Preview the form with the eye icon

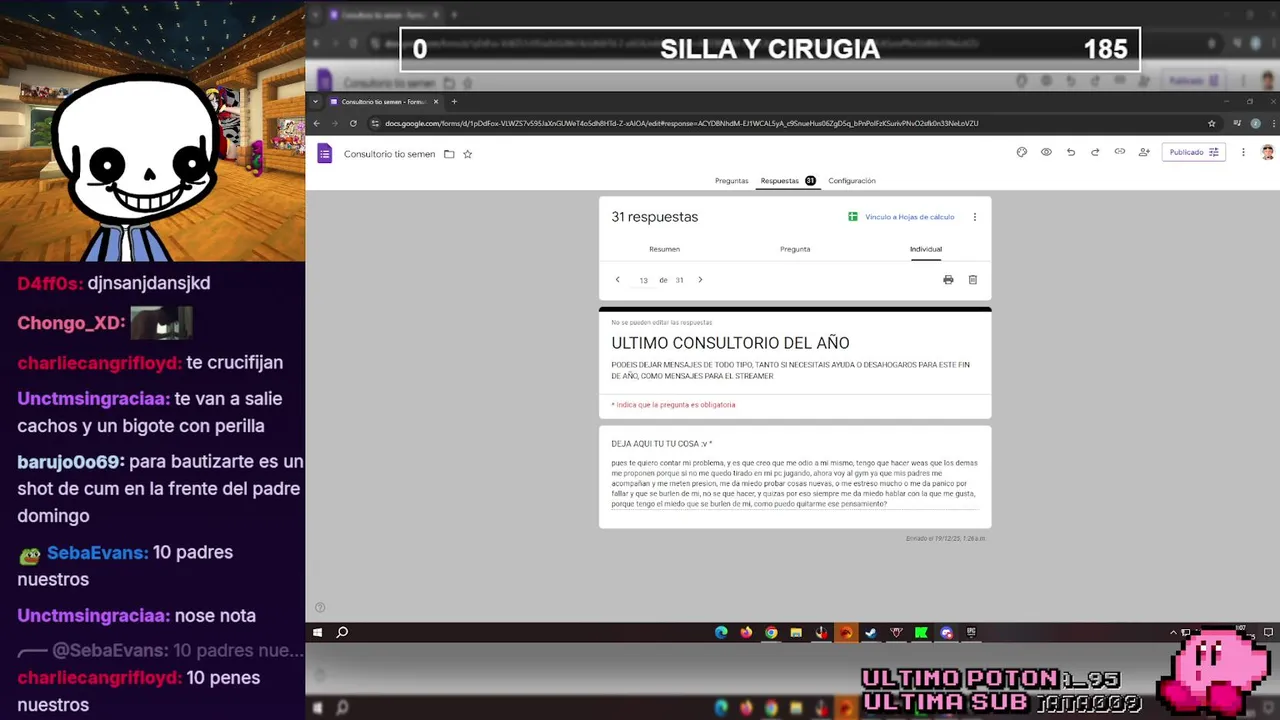click(x=1046, y=152)
